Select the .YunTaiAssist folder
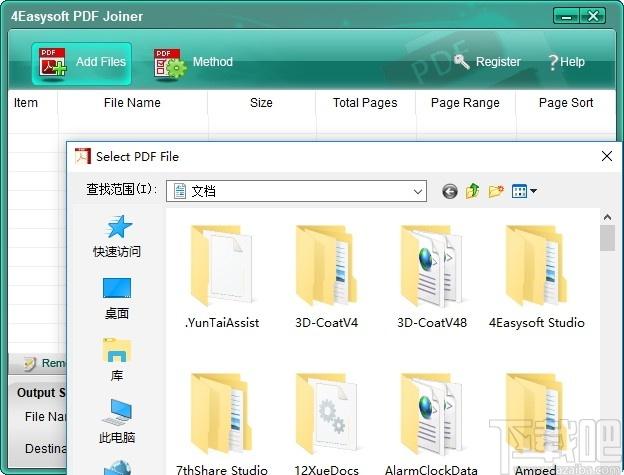This screenshot has height=475, width=624. tap(222, 277)
